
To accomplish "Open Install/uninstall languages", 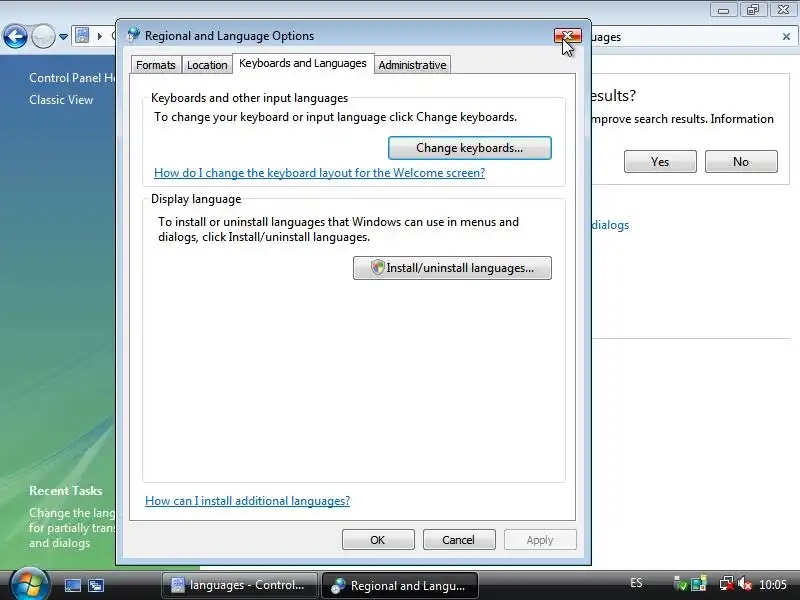I will (x=452, y=268).
